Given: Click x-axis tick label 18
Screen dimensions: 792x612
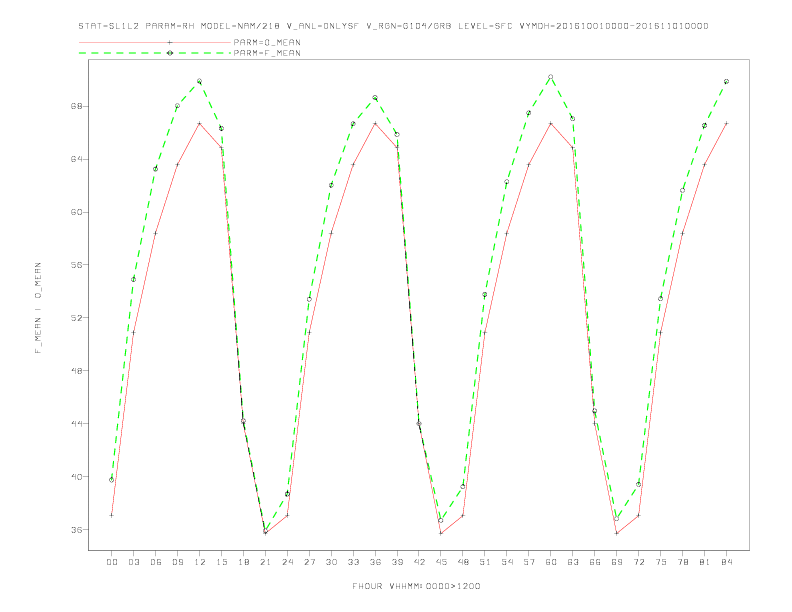Looking at the screenshot, I should click(x=243, y=562).
